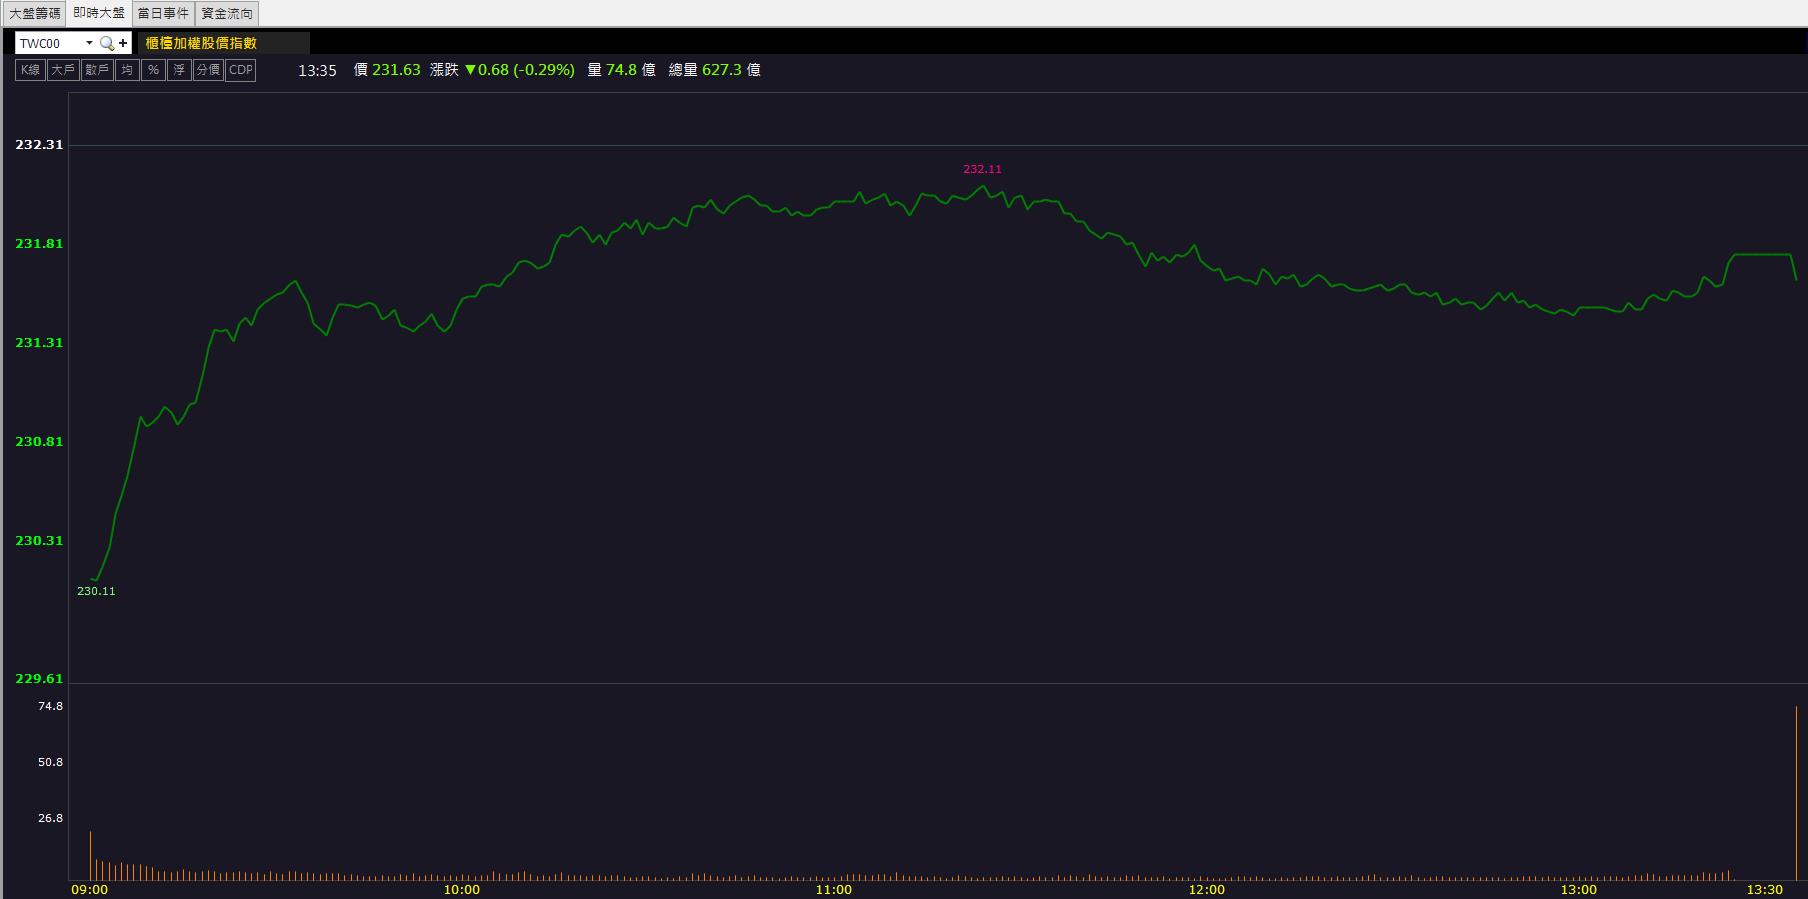The image size is (1808, 899).
Task: Enable the 均 average line button
Action: point(127,70)
